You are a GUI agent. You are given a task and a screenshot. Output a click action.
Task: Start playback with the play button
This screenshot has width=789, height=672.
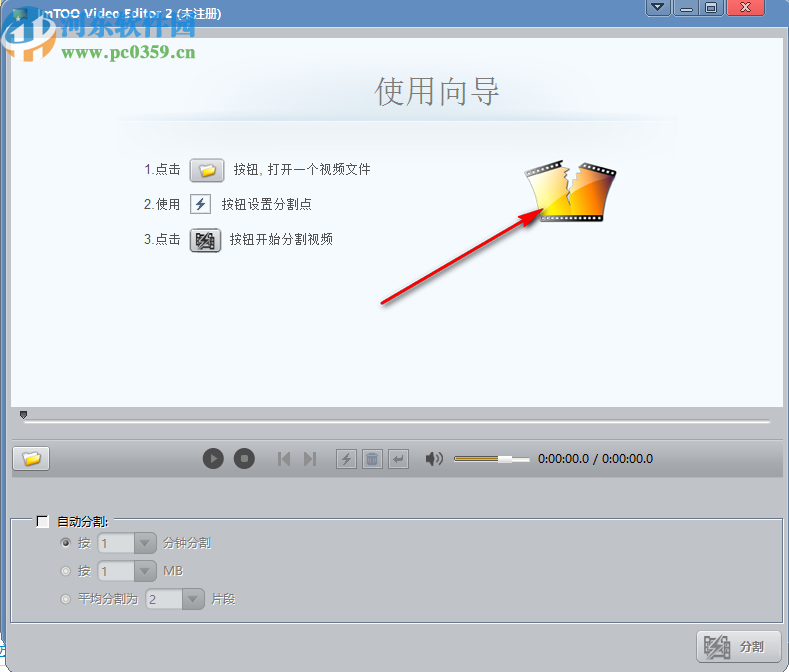[213, 459]
